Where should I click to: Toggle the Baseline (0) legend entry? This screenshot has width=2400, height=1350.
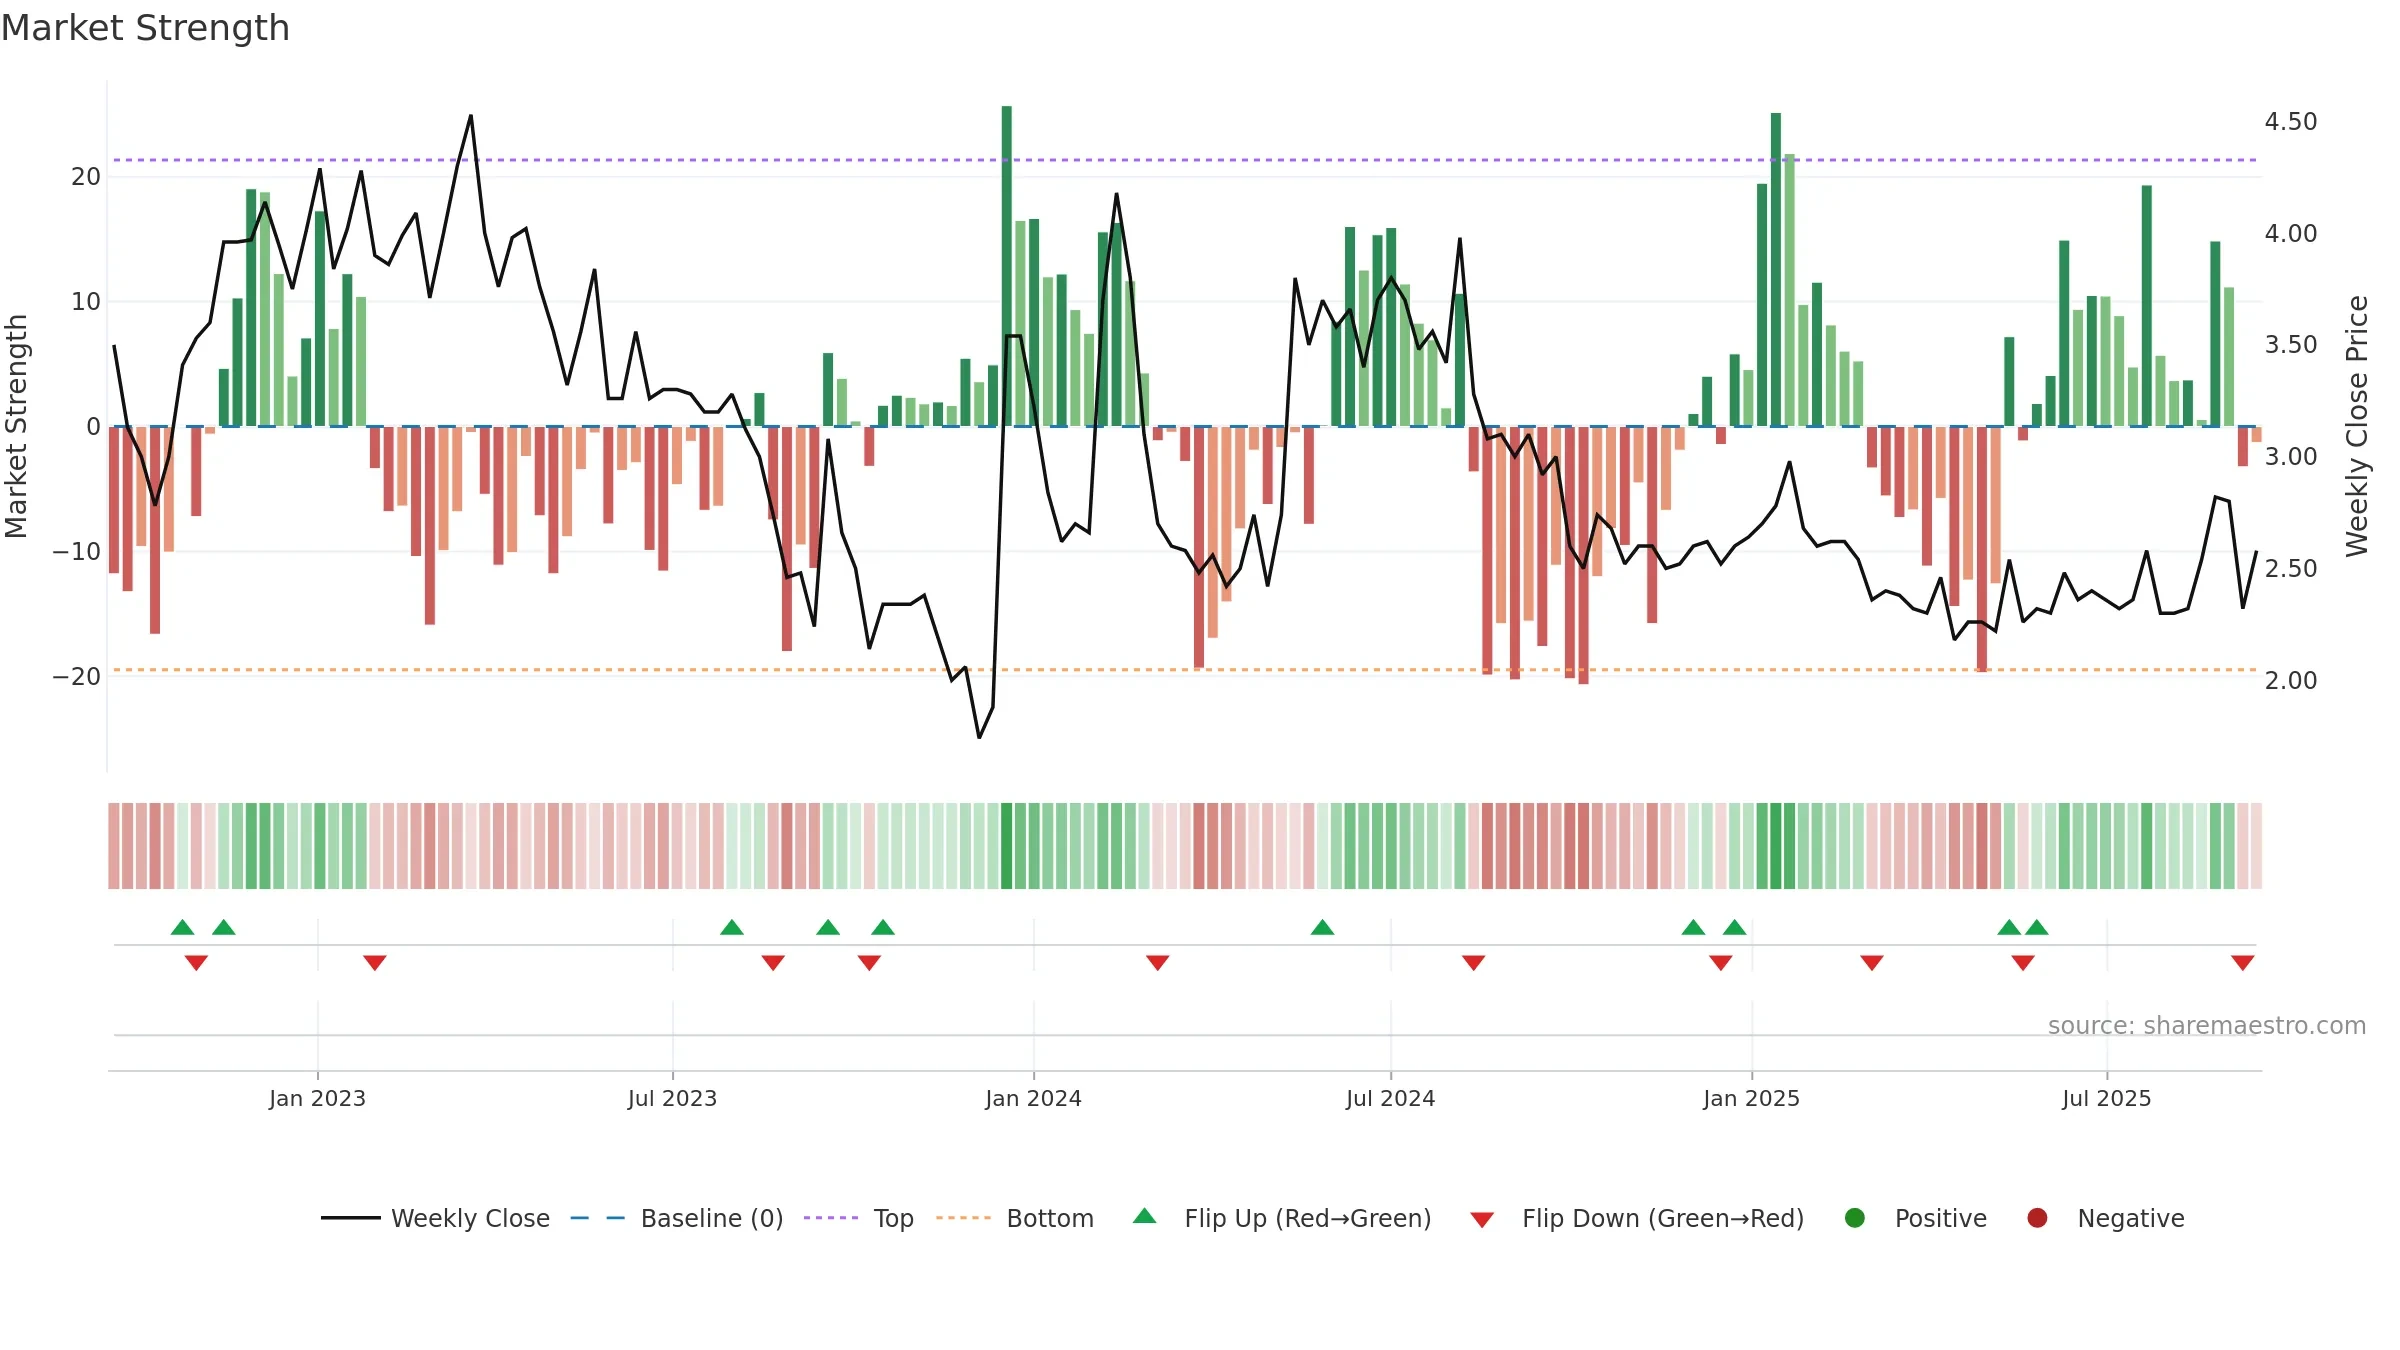(x=677, y=1218)
